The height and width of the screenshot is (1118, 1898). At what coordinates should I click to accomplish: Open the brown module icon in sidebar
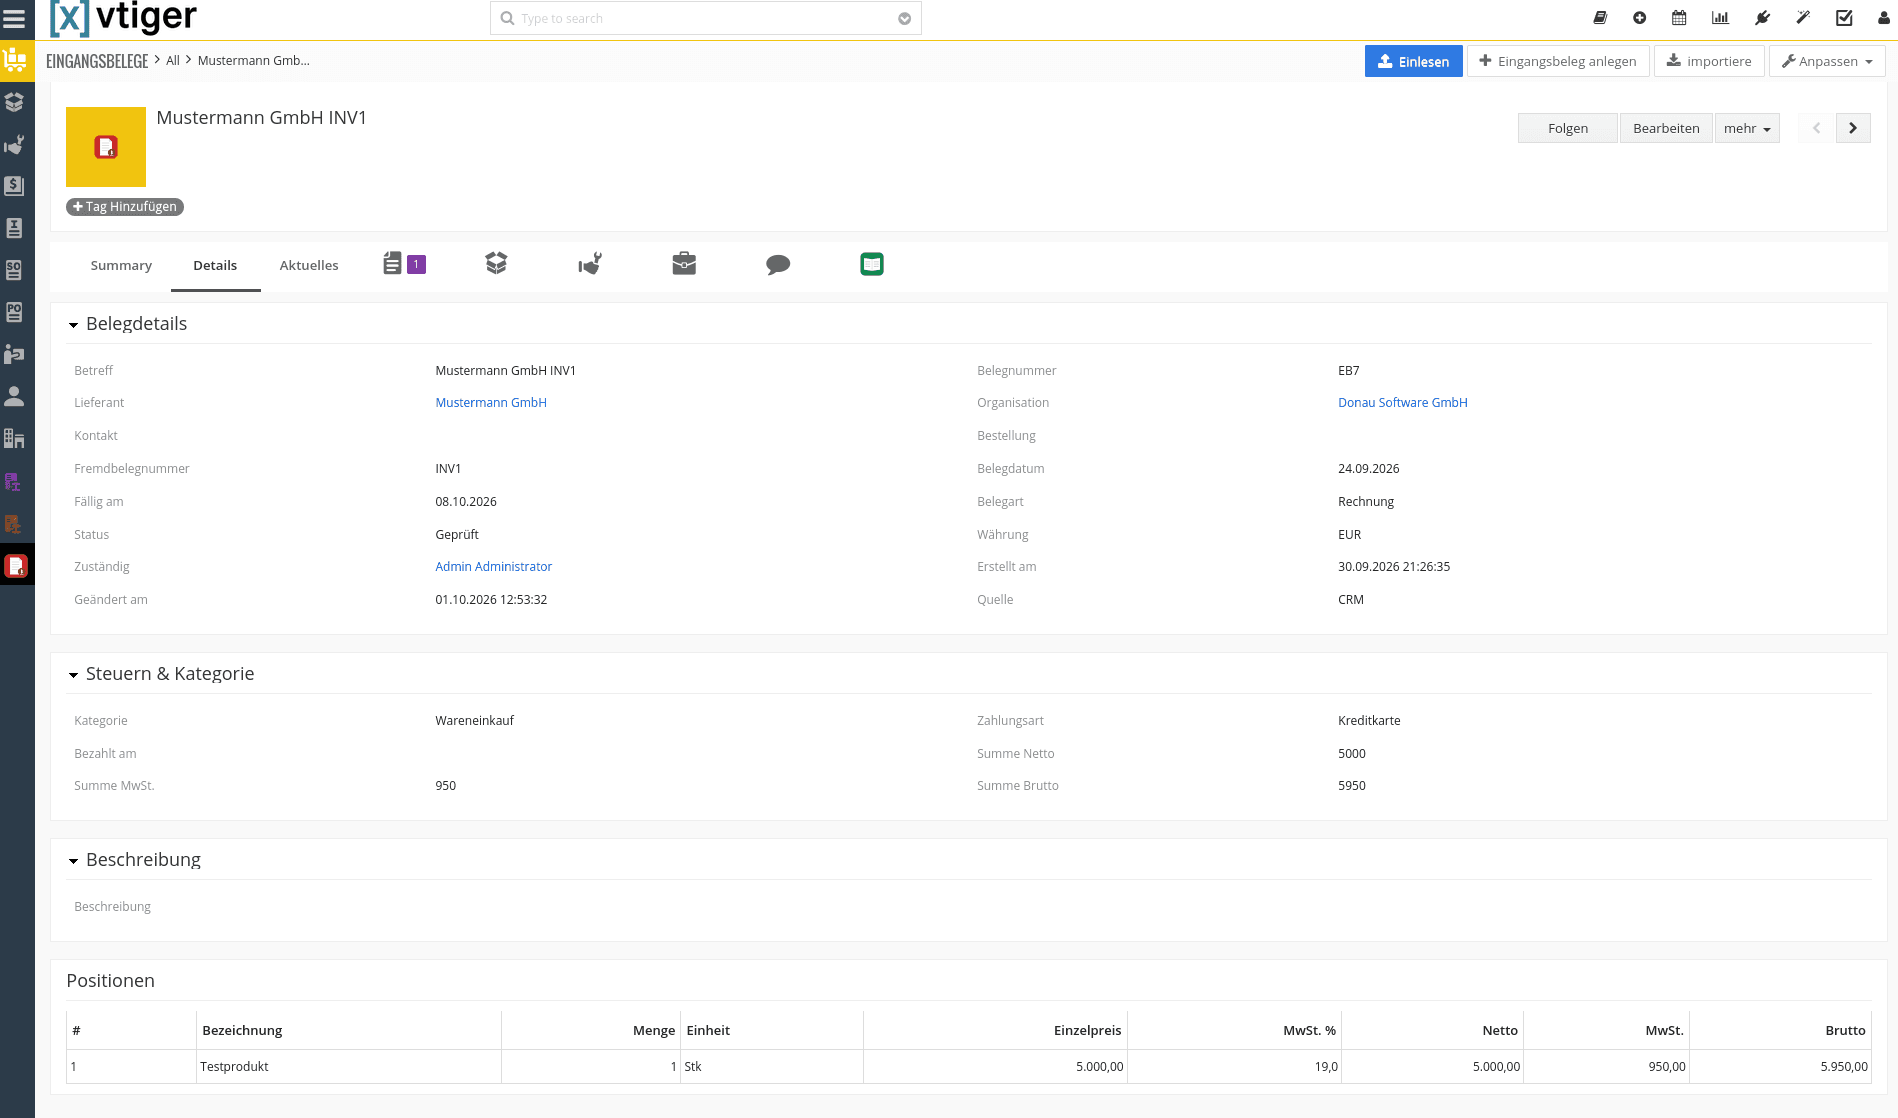coord(13,524)
